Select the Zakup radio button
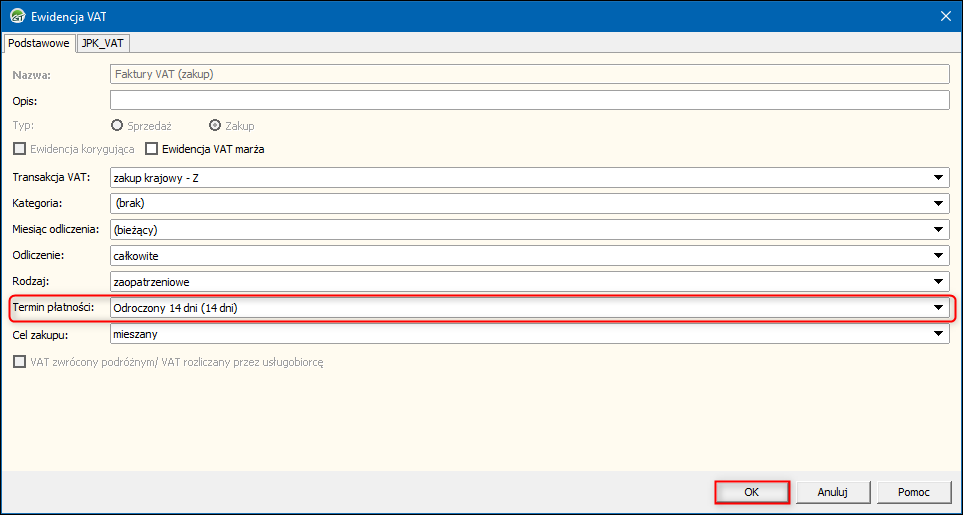Viewport: 963px width, 515px height. [x=215, y=125]
